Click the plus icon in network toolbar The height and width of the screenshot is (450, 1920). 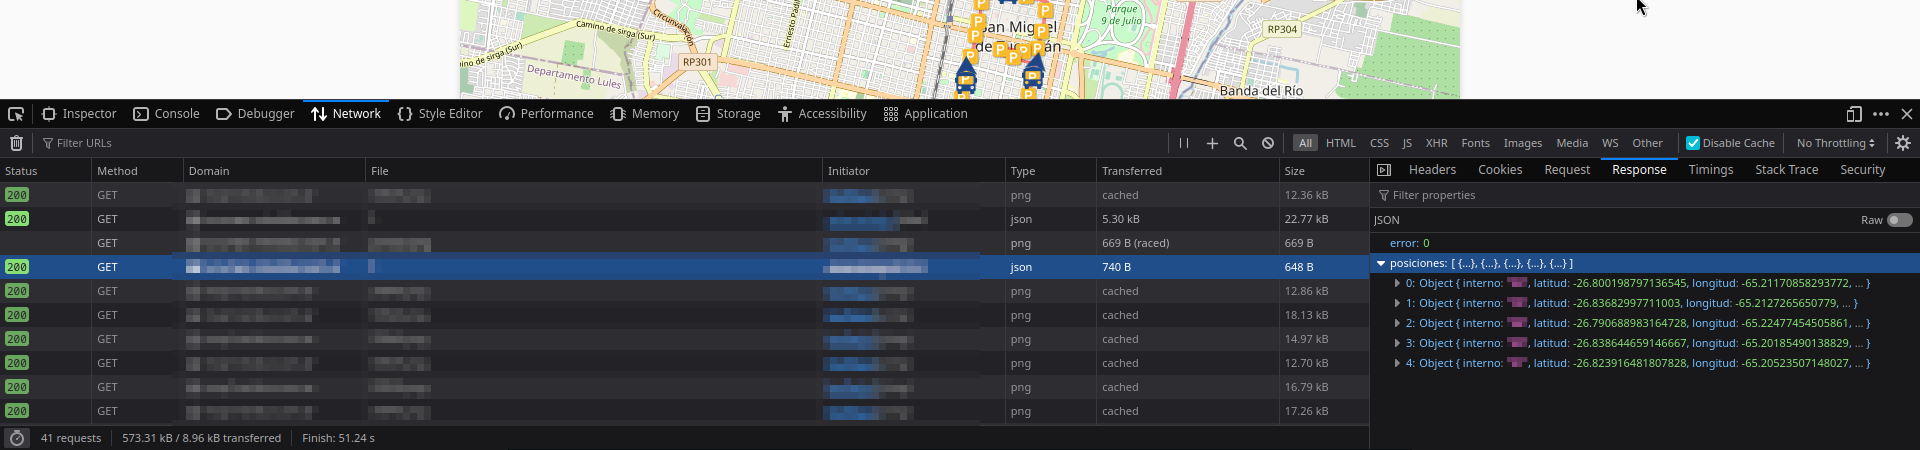point(1212,143)
